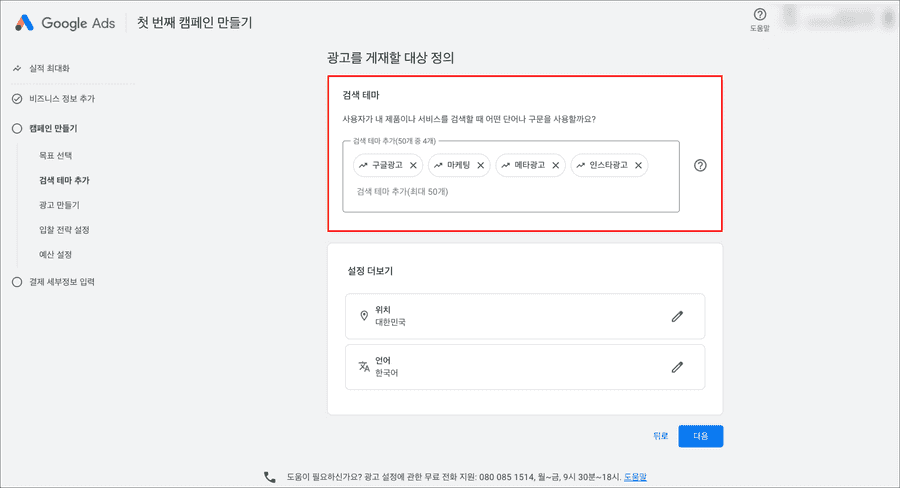Click the trend icon on 메타광고 chip
The image size is (900, 488).
click(x=505, y=165)
